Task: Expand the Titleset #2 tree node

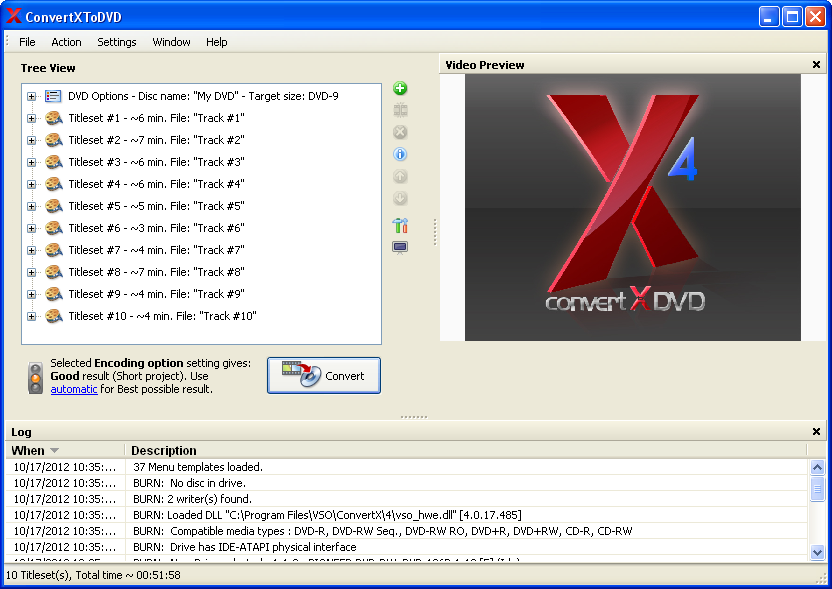Action: pyautogui.click(x=31, y=141)
